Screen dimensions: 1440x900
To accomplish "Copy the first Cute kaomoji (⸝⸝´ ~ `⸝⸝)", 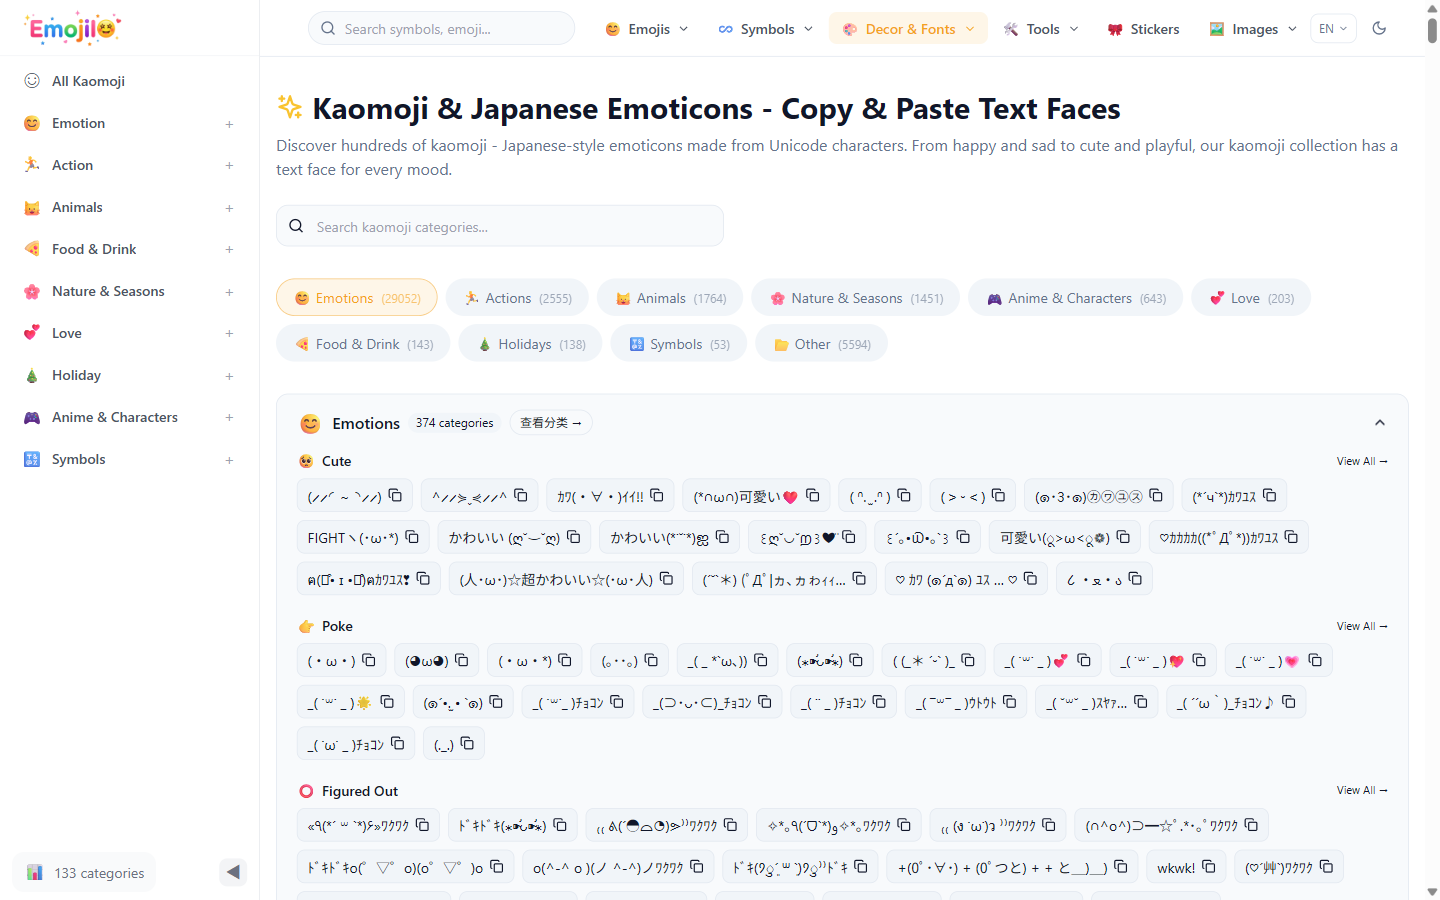I will coord(395,495).
